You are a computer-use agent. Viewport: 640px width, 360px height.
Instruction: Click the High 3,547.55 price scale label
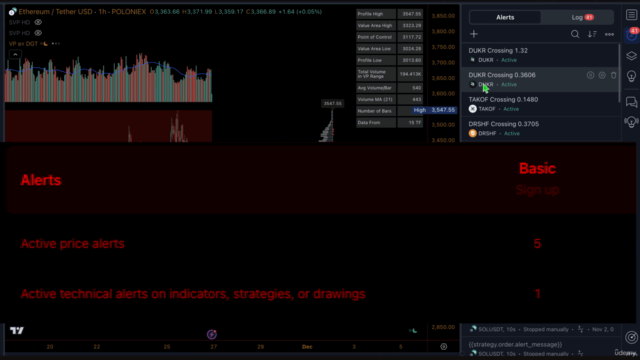pos(433,110)
